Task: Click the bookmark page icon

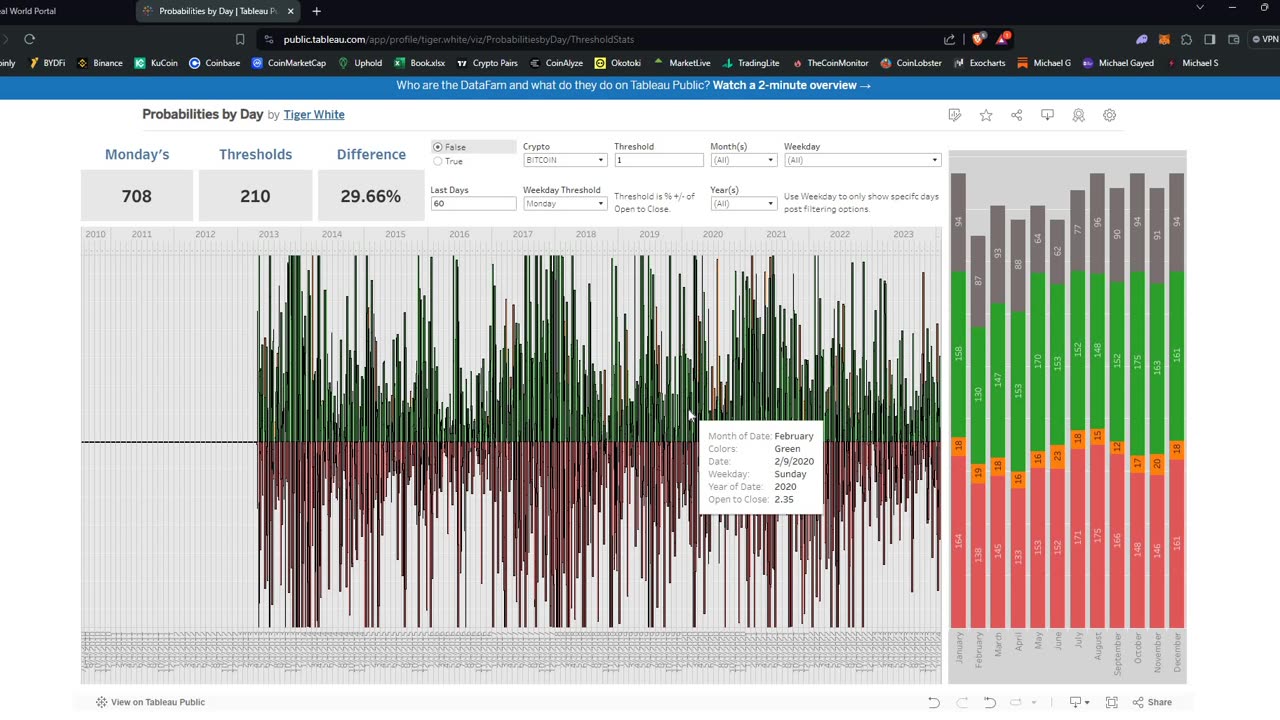Action: click(240, 39)
